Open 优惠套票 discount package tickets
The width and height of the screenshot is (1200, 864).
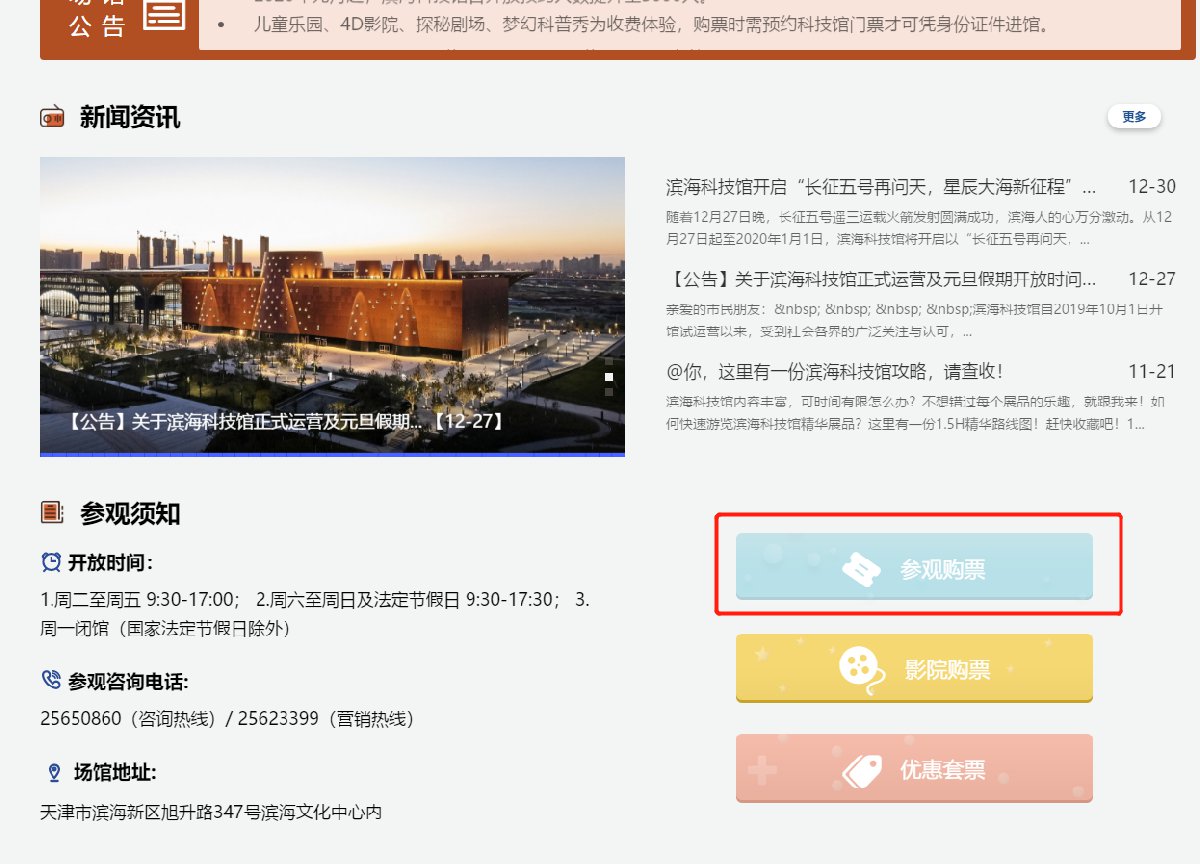click(x=914, y=768)
